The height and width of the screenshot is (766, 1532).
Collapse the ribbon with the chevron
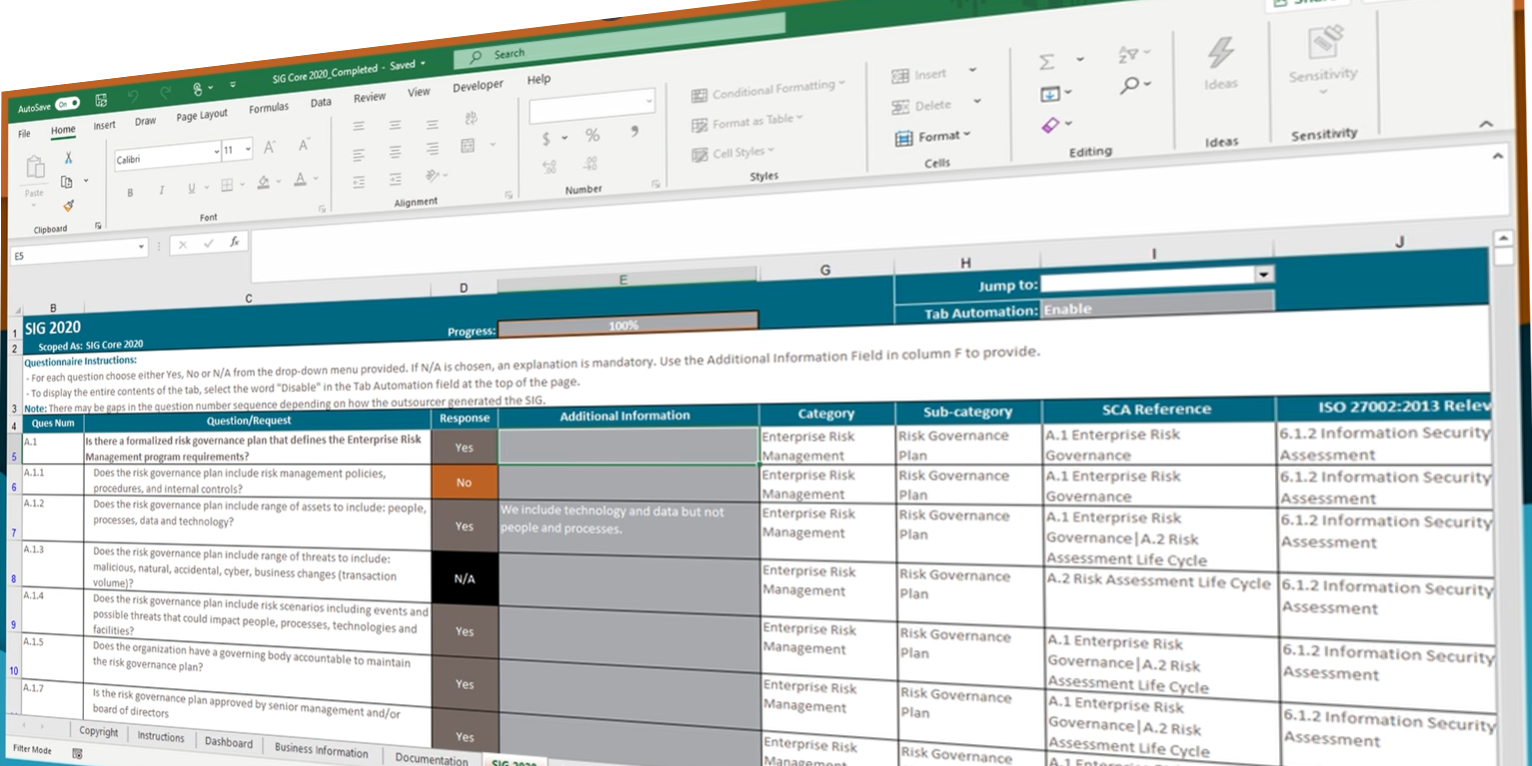[x=1485, y=124]
